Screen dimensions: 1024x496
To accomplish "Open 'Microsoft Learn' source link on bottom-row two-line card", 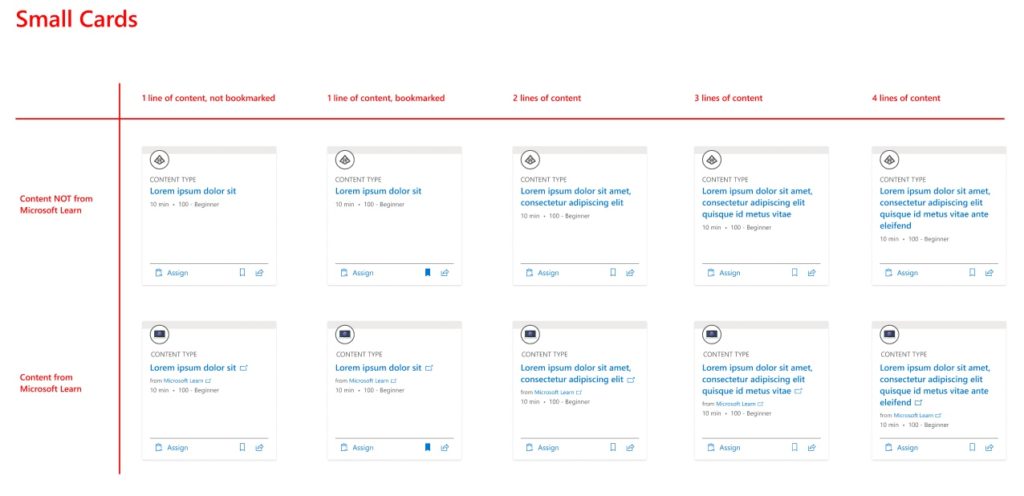I will click(554, 392).
